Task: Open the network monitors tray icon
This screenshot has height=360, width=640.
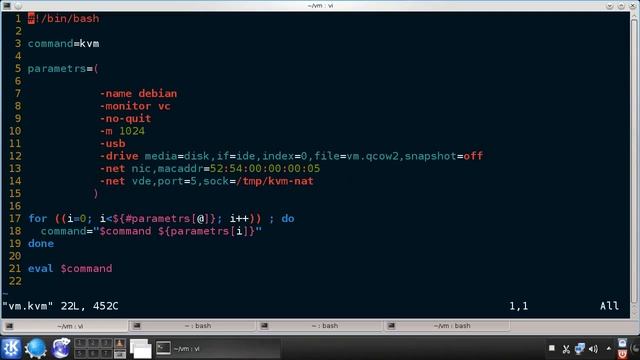Action: (580, 349)
